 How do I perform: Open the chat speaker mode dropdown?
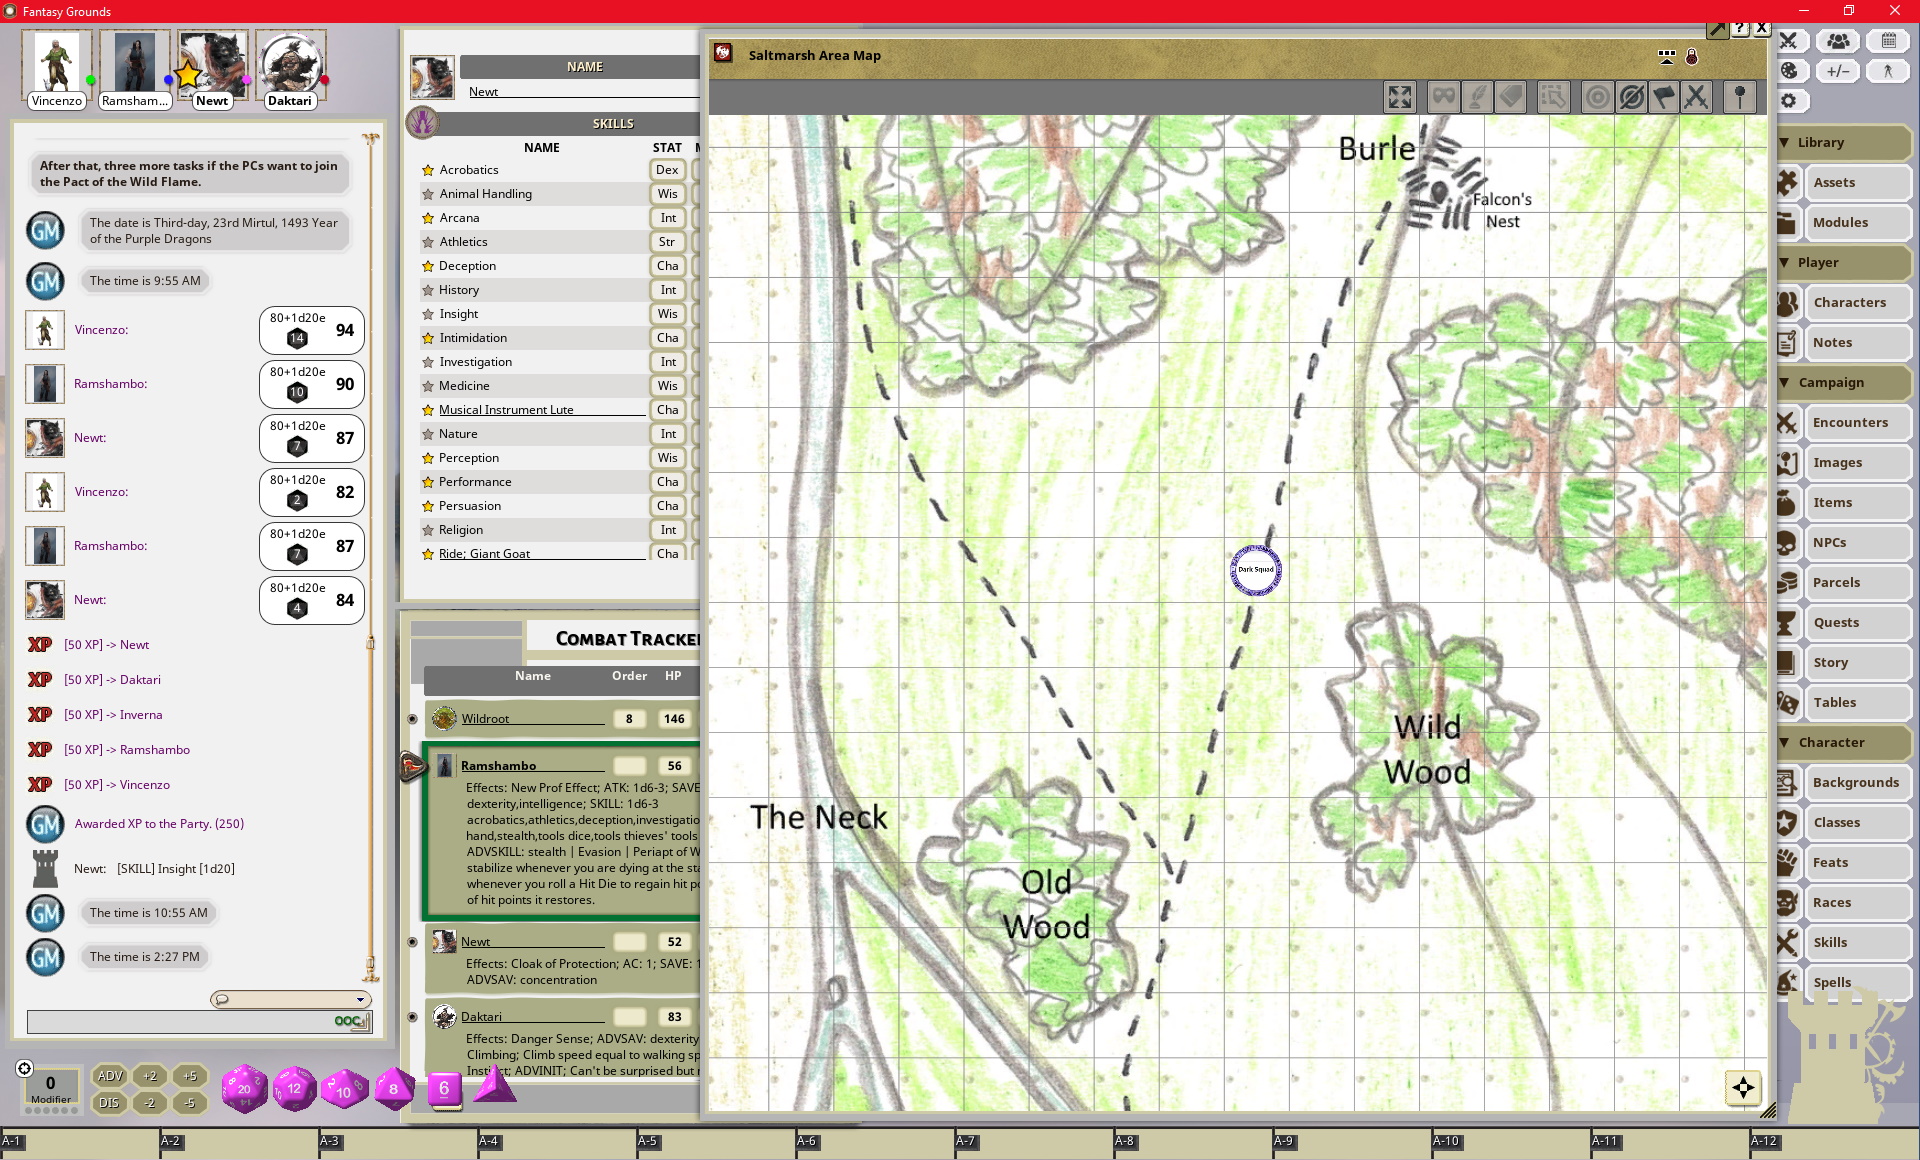(291, 999)
